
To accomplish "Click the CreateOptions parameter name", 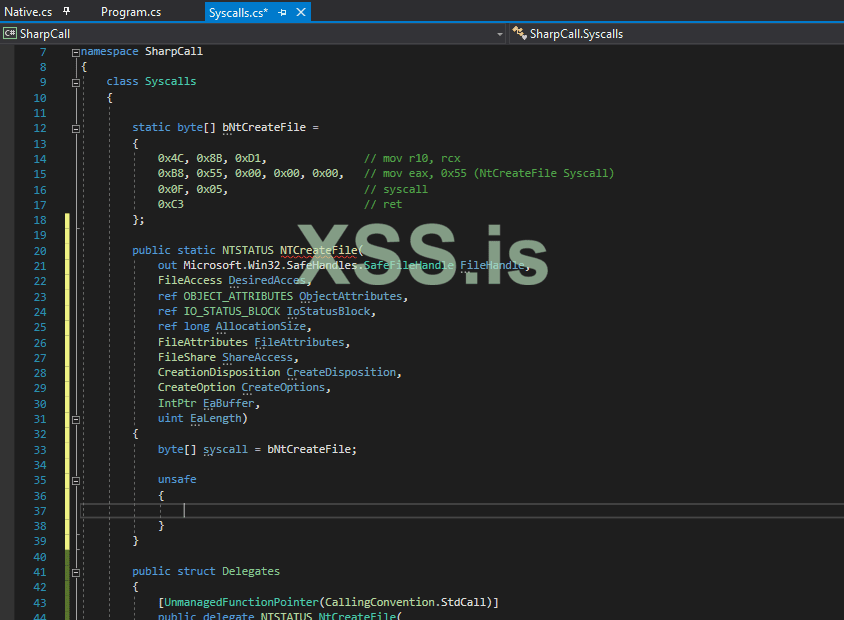I will pyautogui.click(x=283, y=387).
